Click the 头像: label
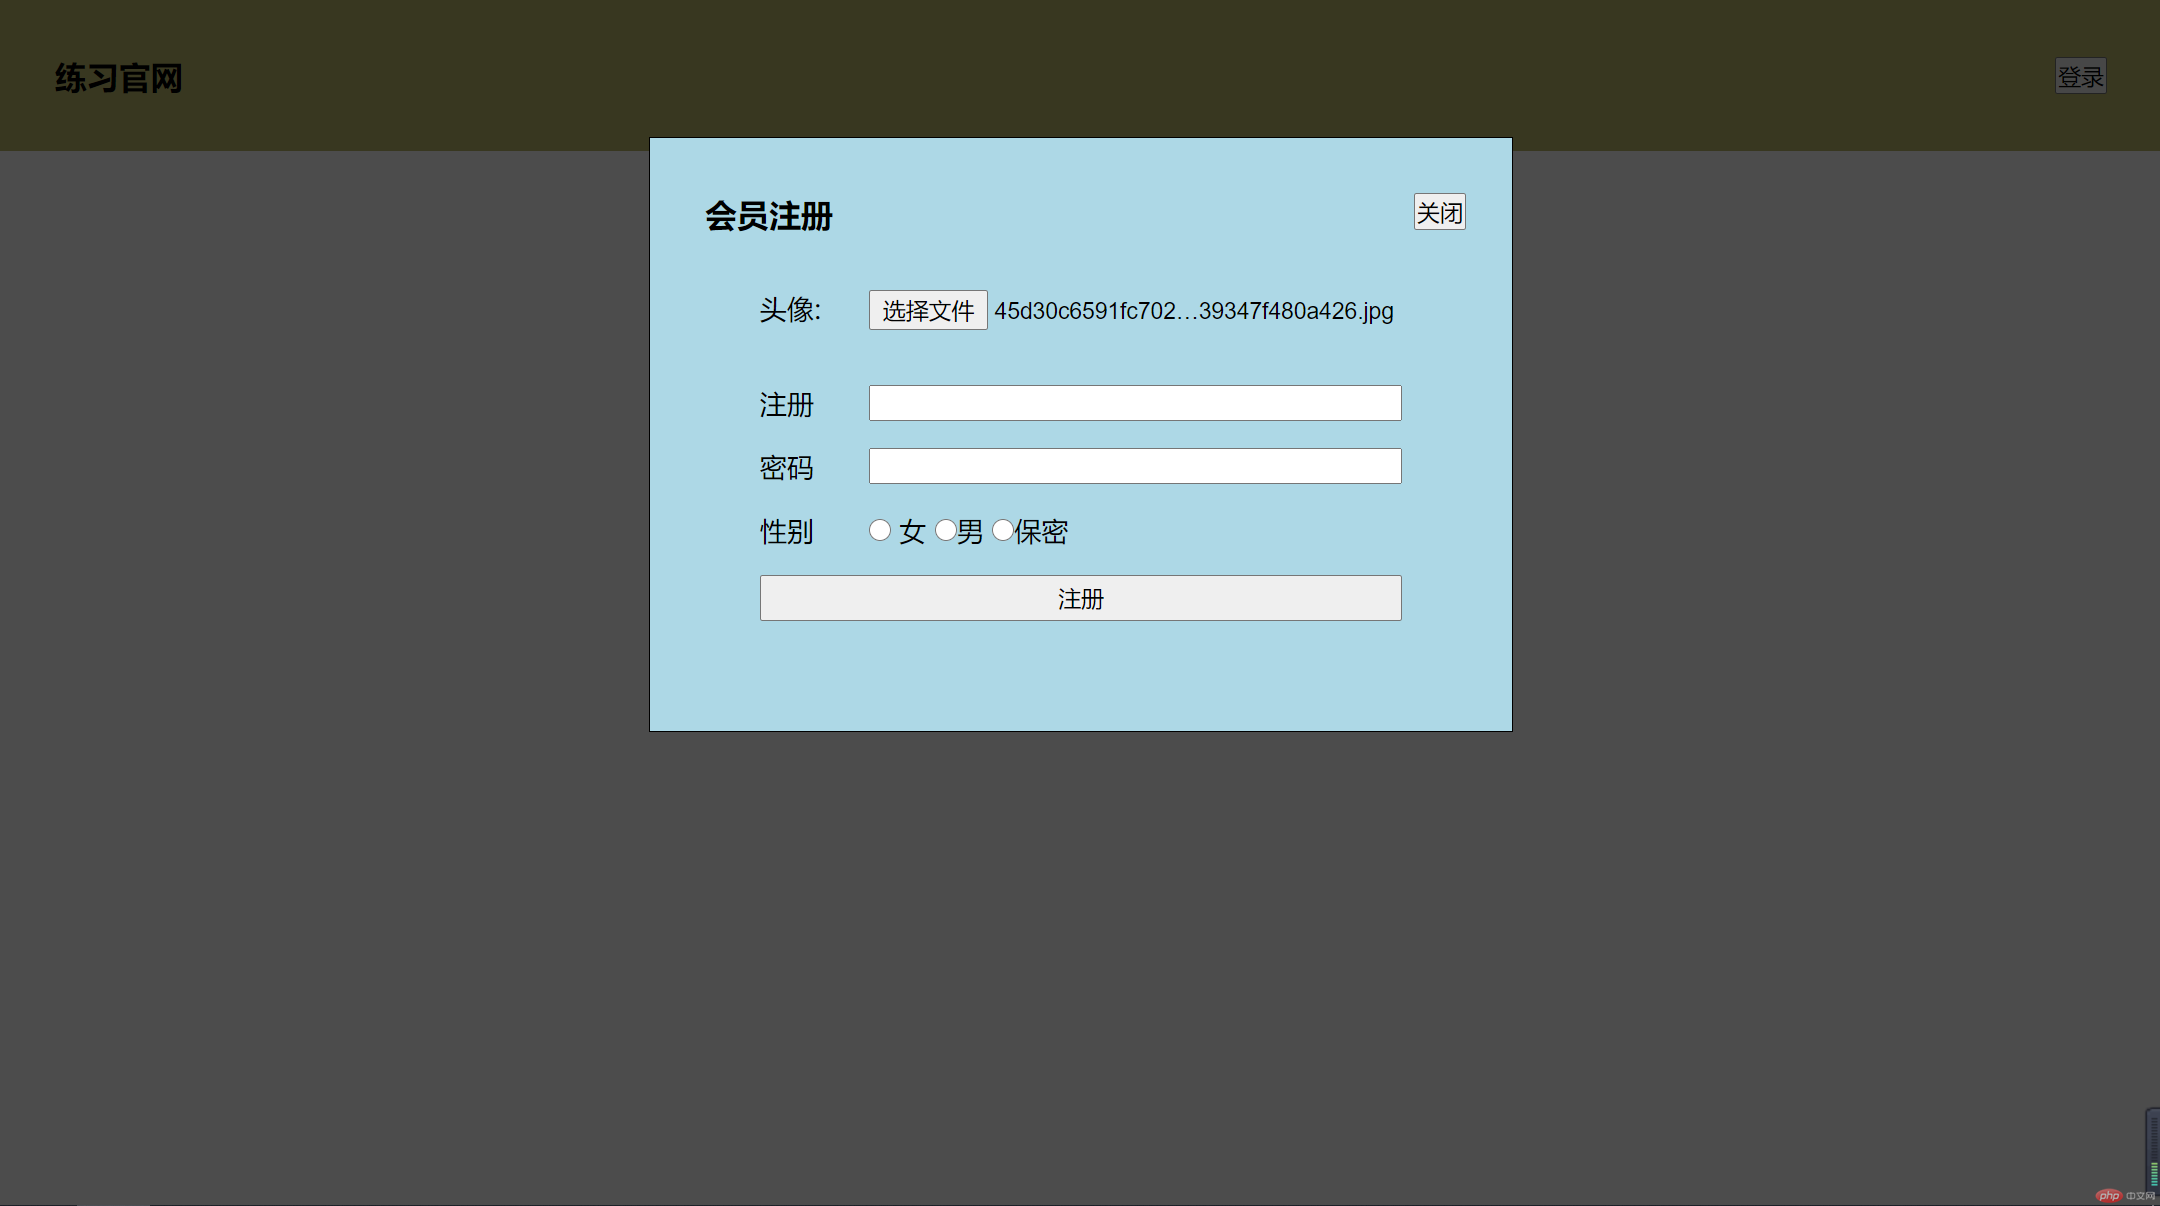Viewport: 2160px width, 1206px height. pos(790,310)
